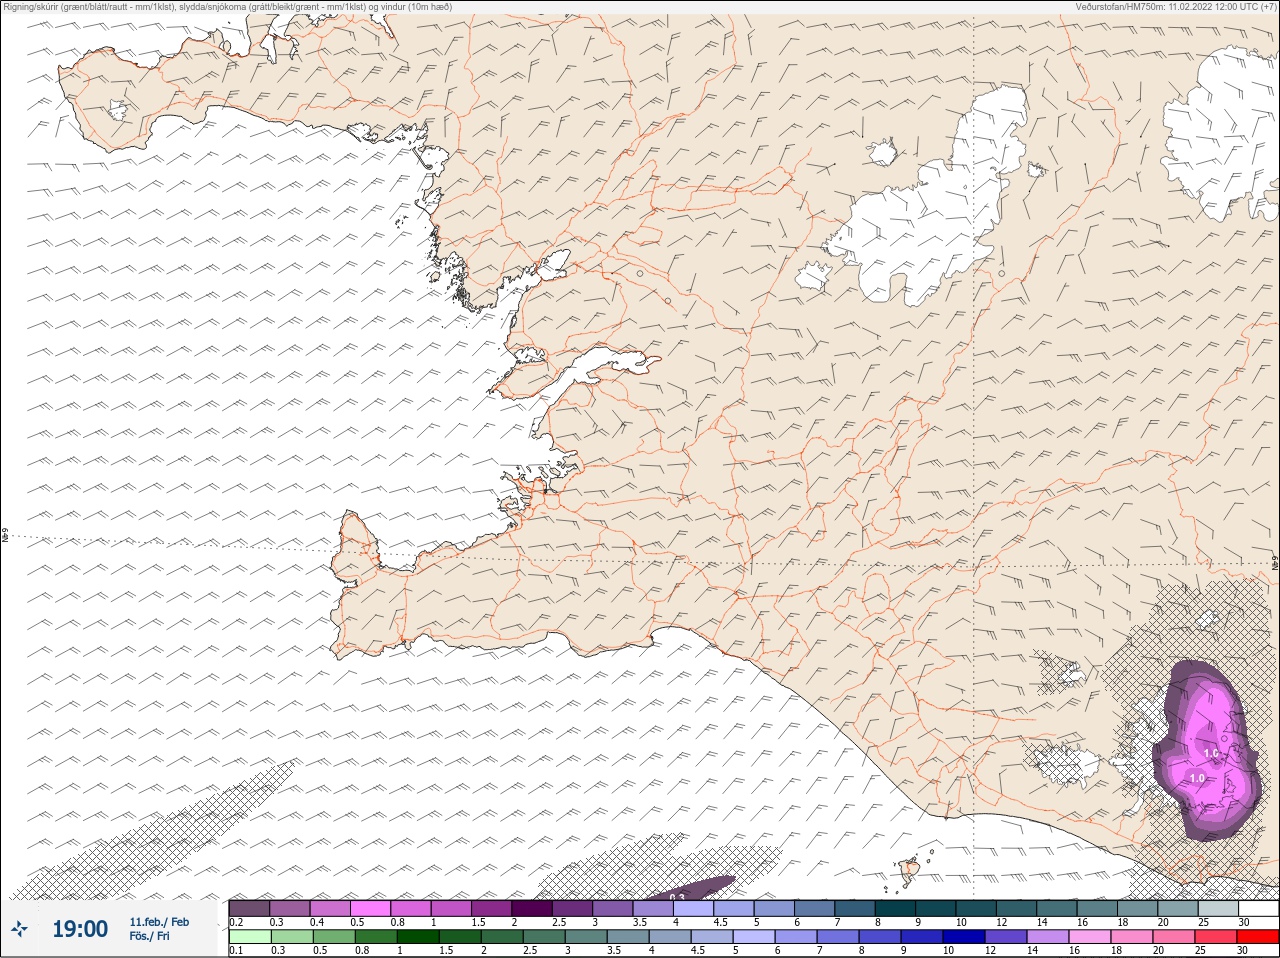
Task: Select top legend swatch starting at 12
Action: [1018, 908]
